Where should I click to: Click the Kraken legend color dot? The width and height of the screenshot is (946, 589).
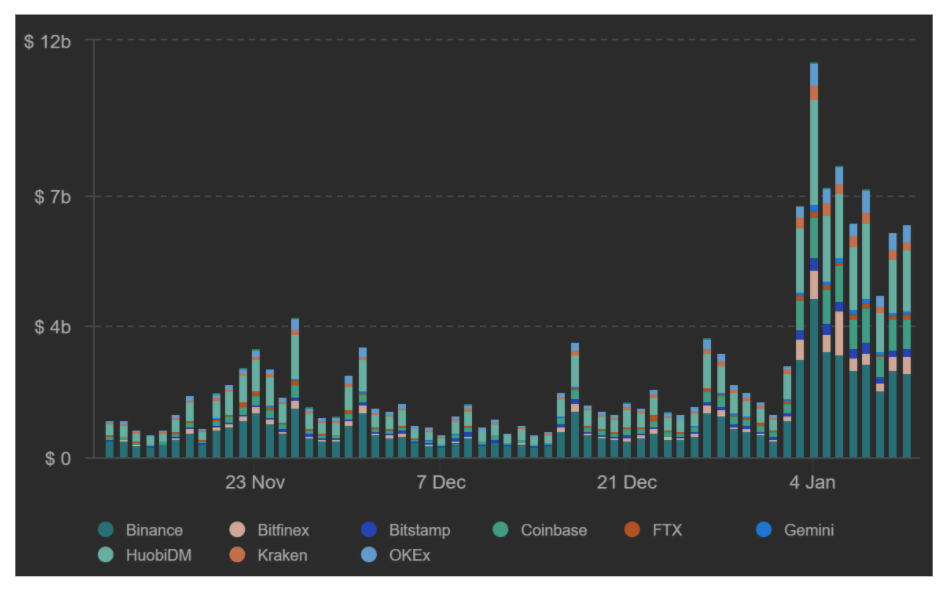point(237,555)
